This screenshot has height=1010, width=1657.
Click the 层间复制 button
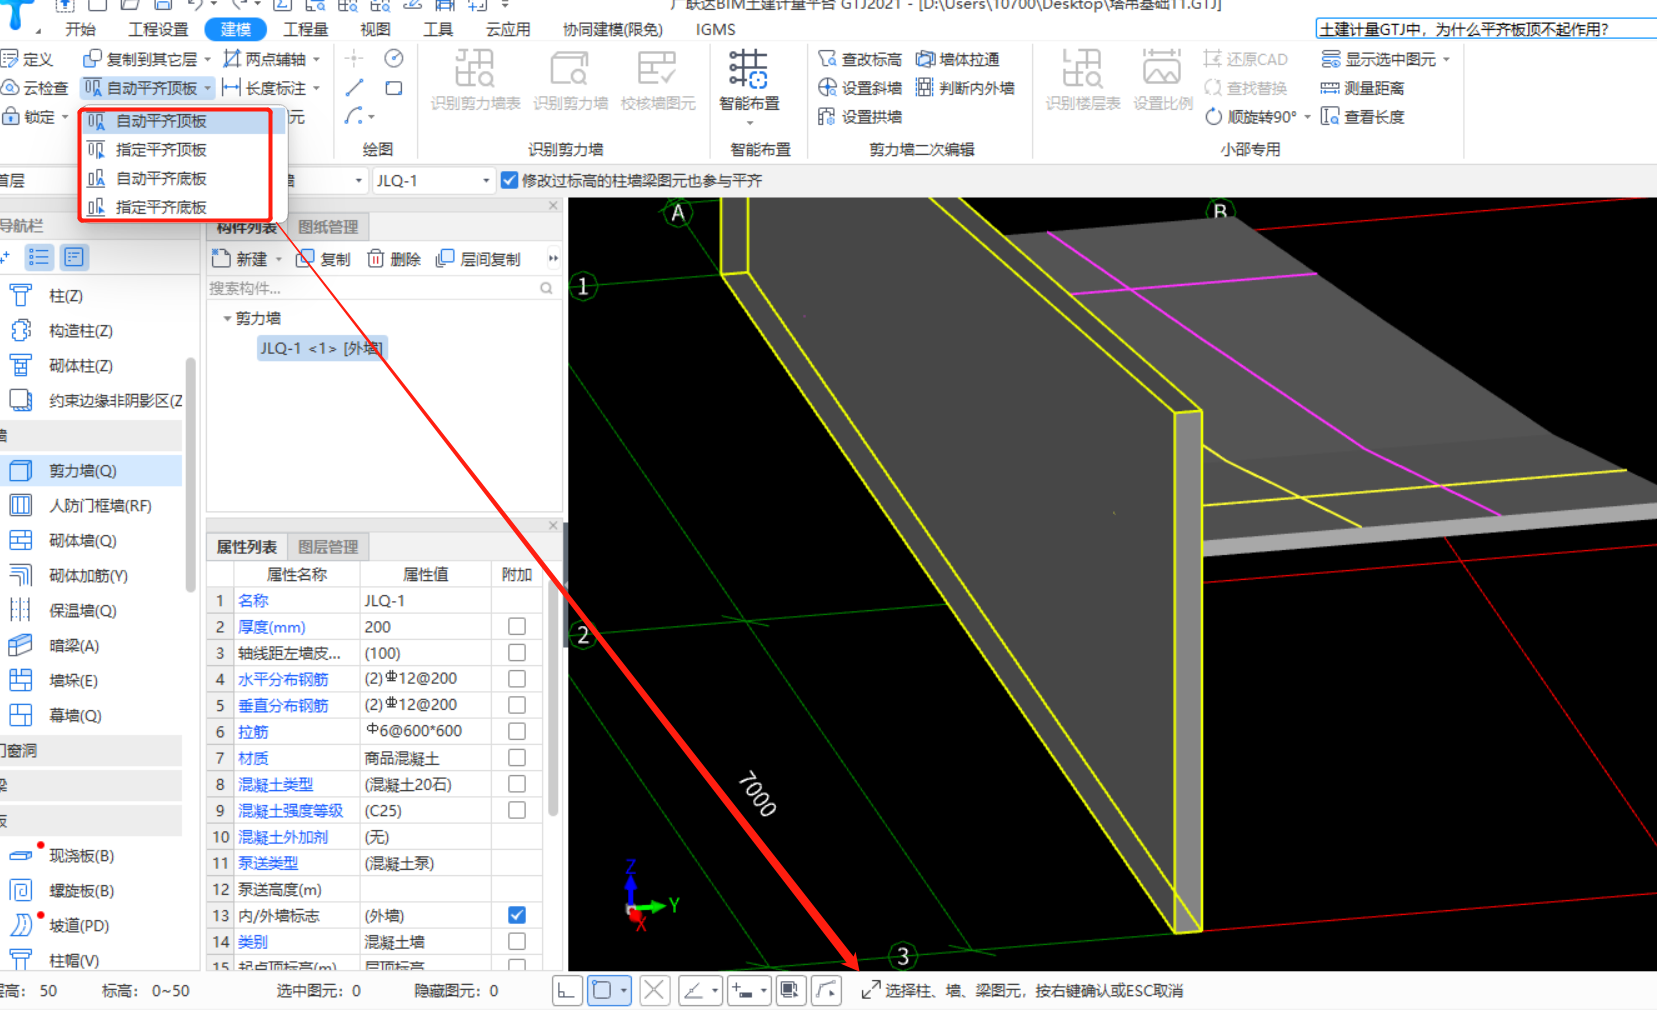(x=478, y=259)
